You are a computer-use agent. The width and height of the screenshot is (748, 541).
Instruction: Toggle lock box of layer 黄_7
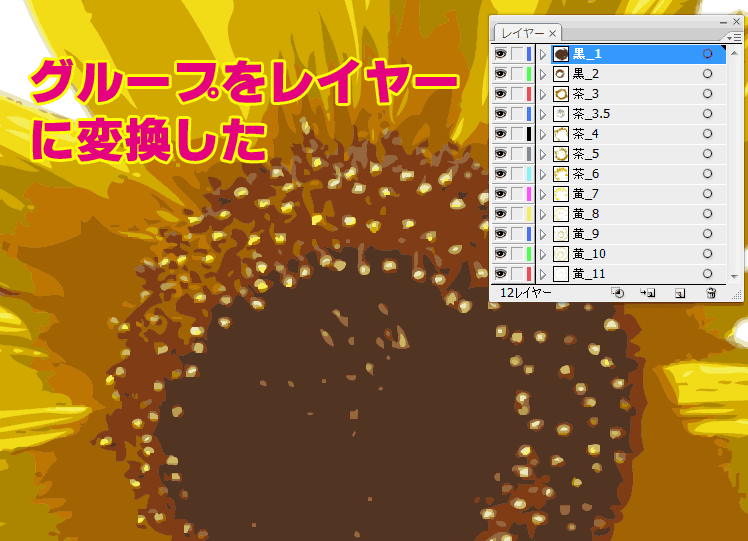[x=517, y=194]
